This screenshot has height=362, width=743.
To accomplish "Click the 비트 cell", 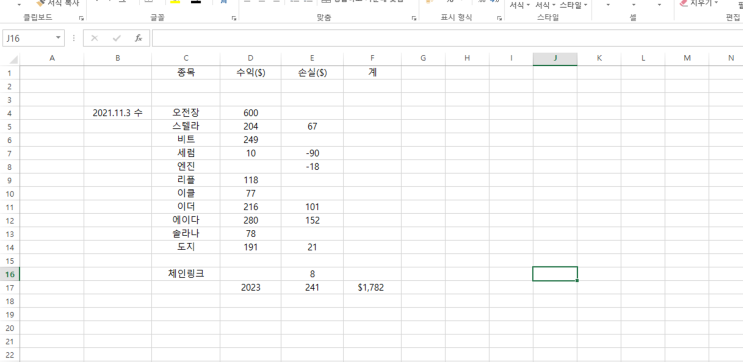I will pyautogui.click(x=186, y=140).
